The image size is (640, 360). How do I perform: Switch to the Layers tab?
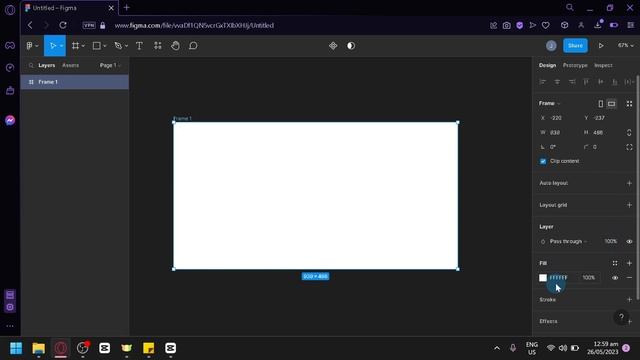47,65
